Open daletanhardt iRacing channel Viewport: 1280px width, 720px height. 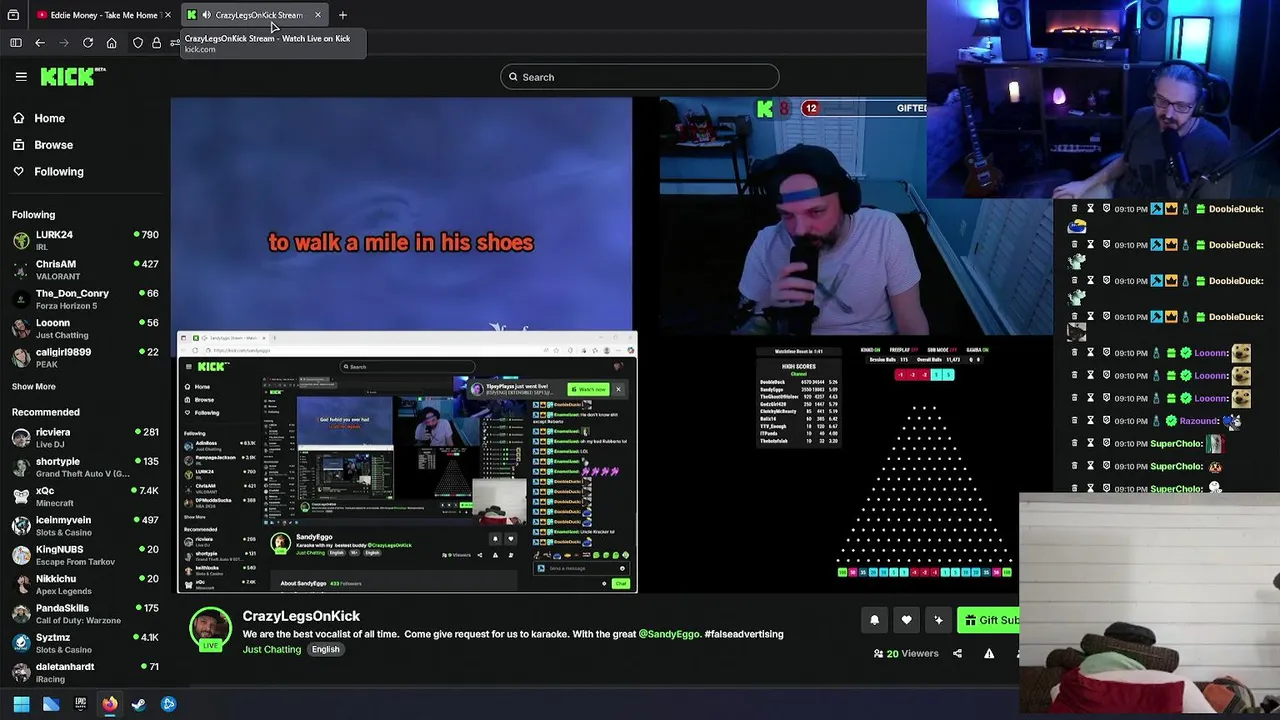[x=85, y=672]
